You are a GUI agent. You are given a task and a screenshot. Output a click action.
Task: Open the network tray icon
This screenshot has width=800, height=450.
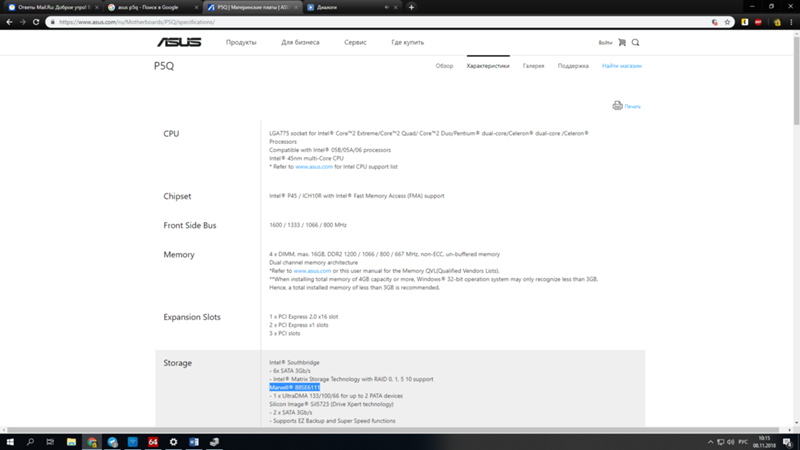pyautogui.click(x=720, y=442)
